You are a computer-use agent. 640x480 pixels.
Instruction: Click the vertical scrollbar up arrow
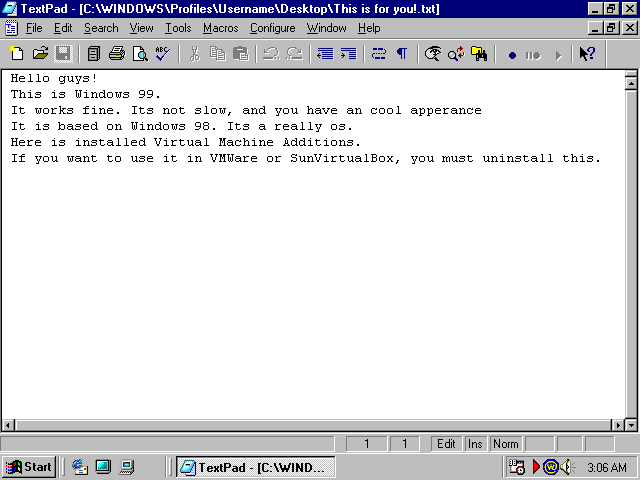pos(631,84)
